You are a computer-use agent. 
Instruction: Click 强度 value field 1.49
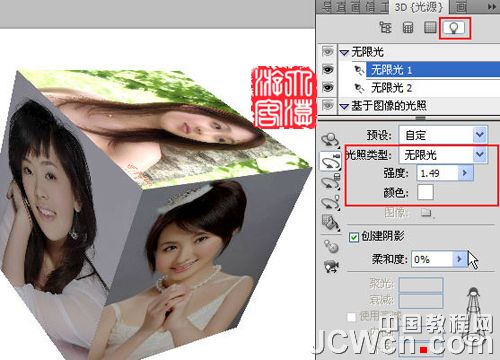pyautogui.click(x=438, y=173)
